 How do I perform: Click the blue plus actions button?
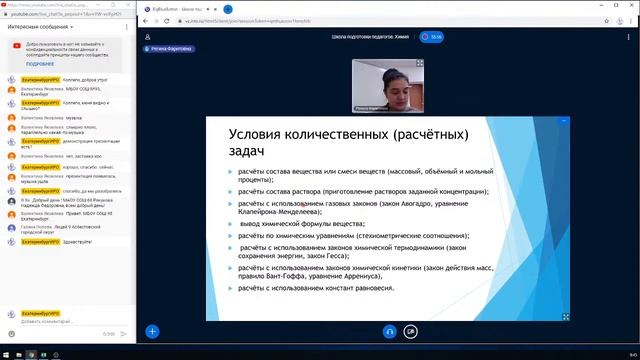pyautogui.click(x=152, y=331)
